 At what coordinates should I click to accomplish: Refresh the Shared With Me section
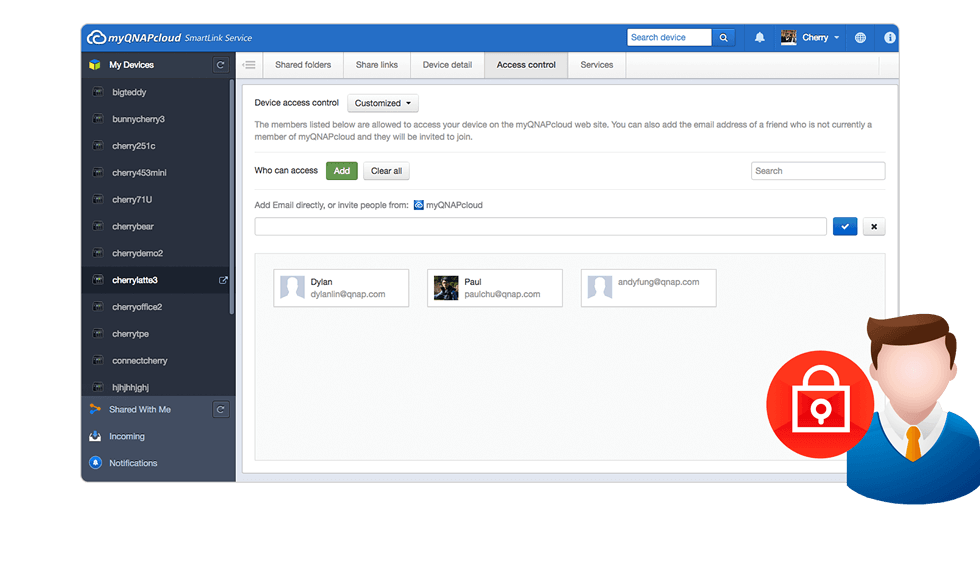pyautogui.click(x=221, y=409)
